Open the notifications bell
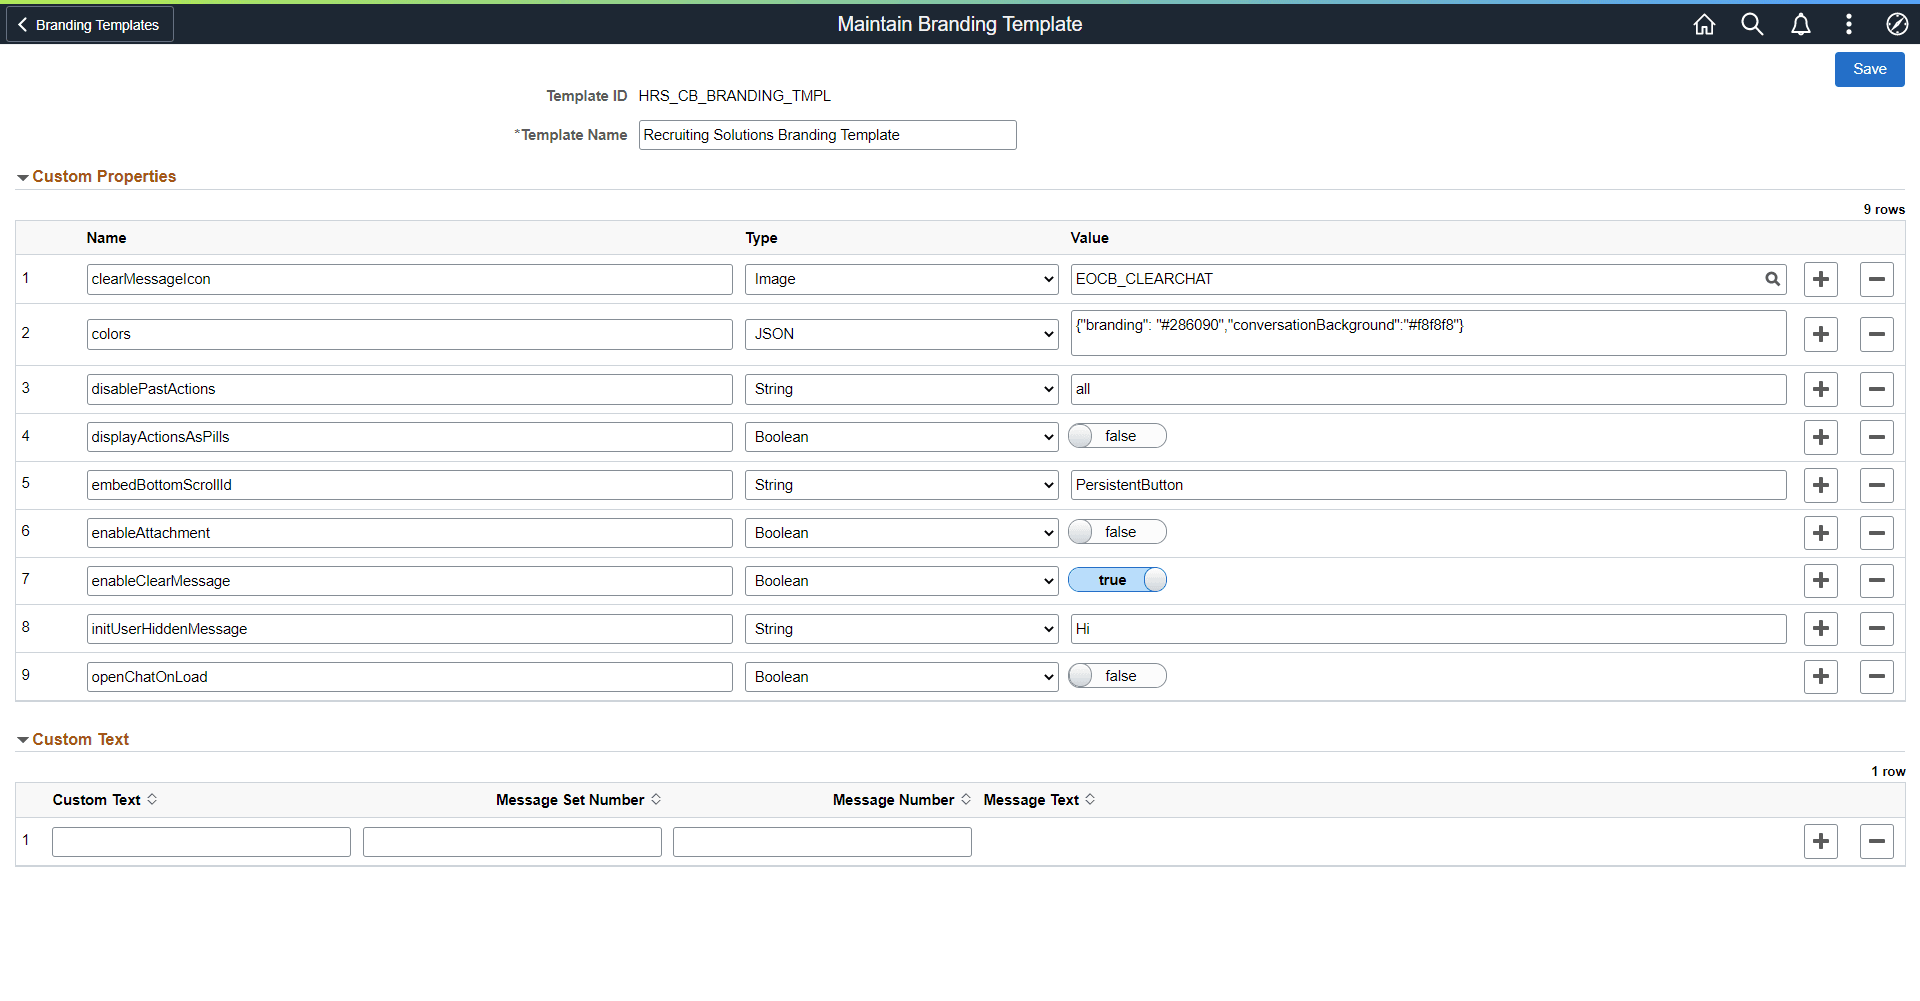Image resolution: width=1920 pixels, height=1001 pixels. click(x=1800, y=24)
